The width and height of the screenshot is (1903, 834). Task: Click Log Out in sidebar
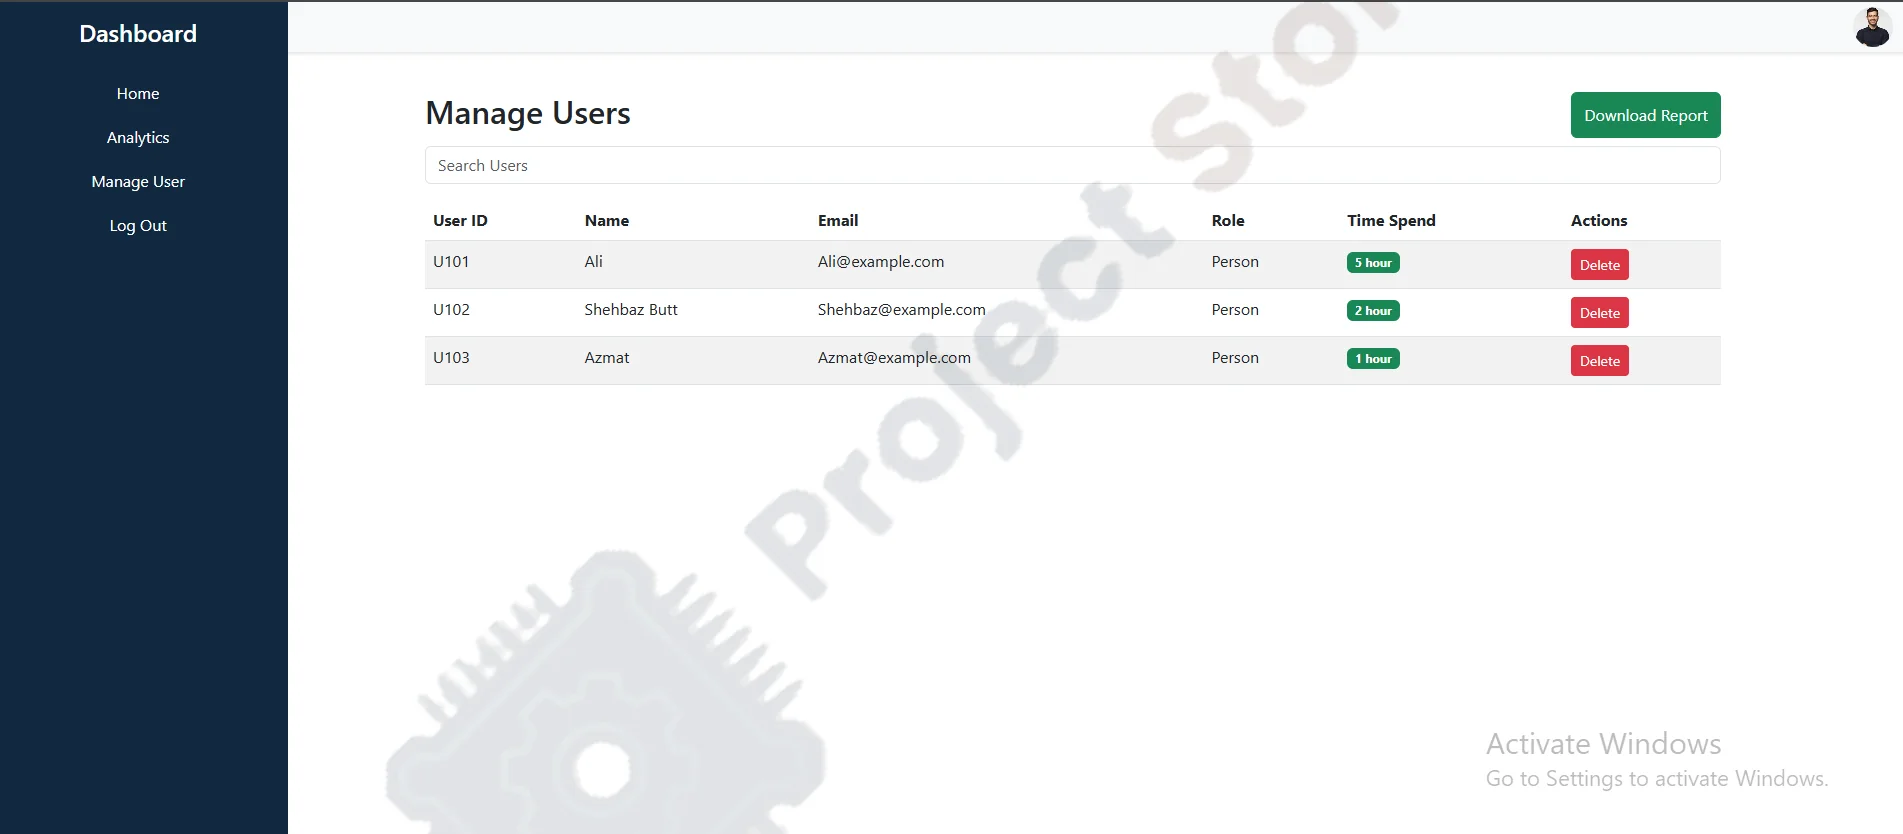point(138,226)
